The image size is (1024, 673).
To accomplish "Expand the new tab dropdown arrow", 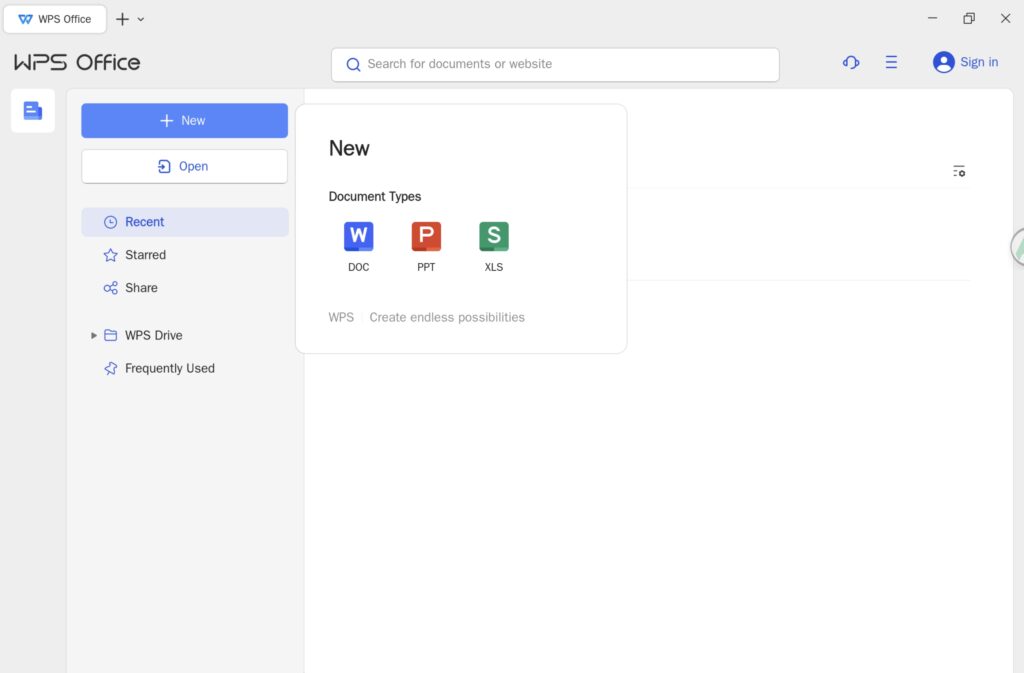I will (140, 20).
